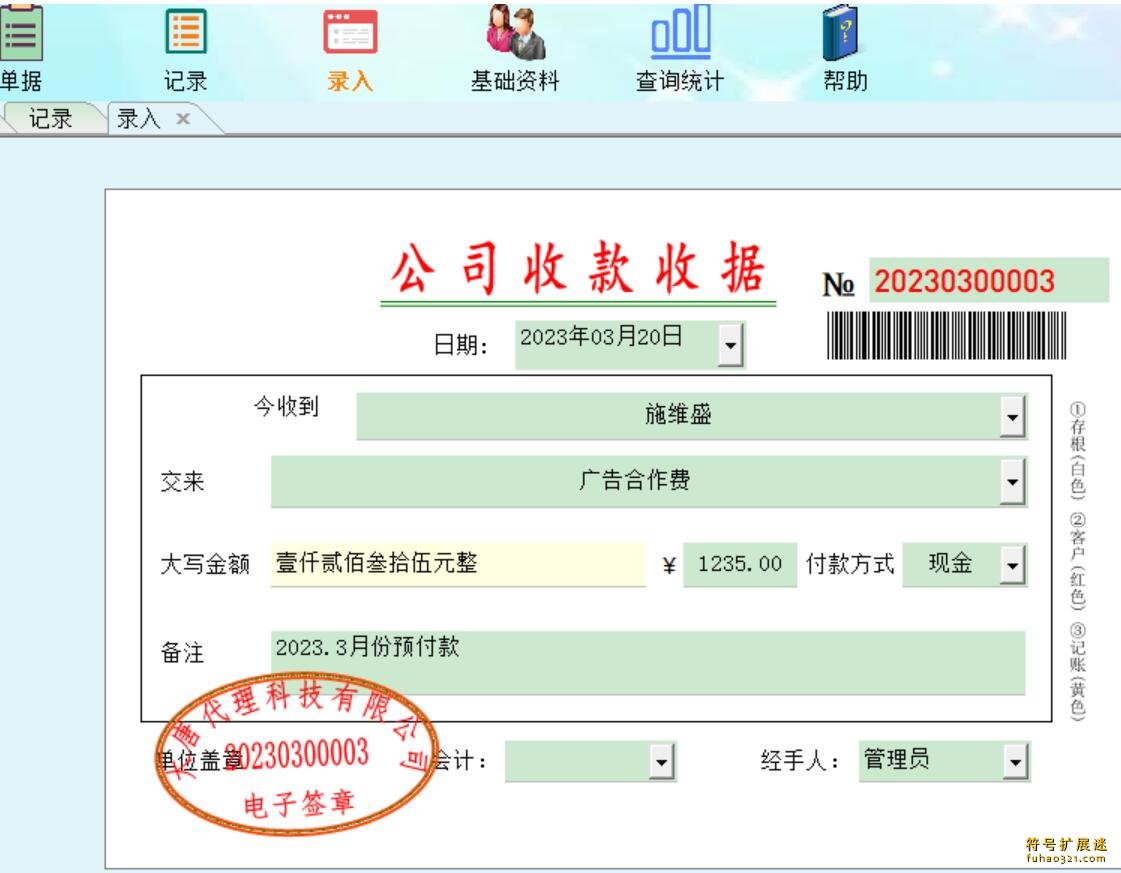Switch to the 录入 tab
This screenshot has height=873, width=1121.
[139, 118]
